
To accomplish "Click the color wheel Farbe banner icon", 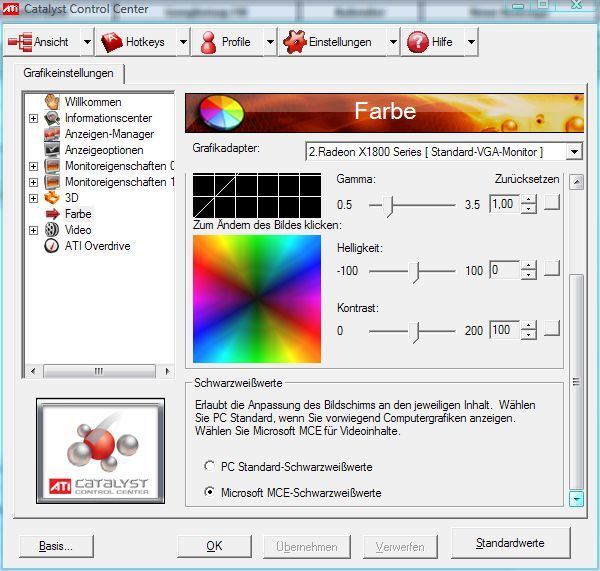I will click(x=222, y=113).
